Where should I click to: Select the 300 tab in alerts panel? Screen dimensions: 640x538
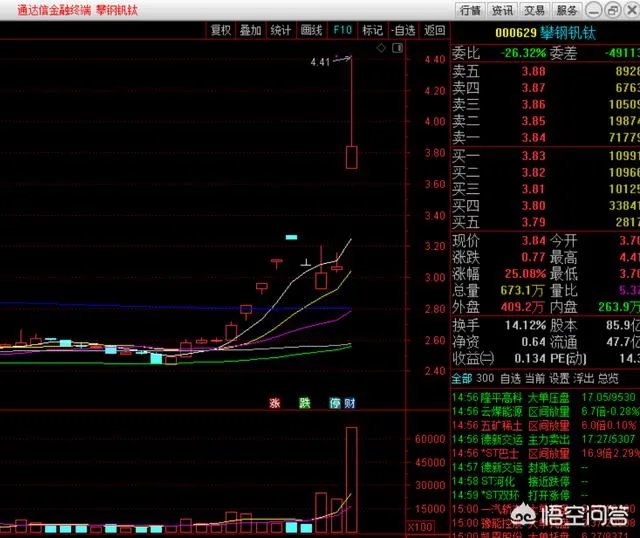click(485, 378)
